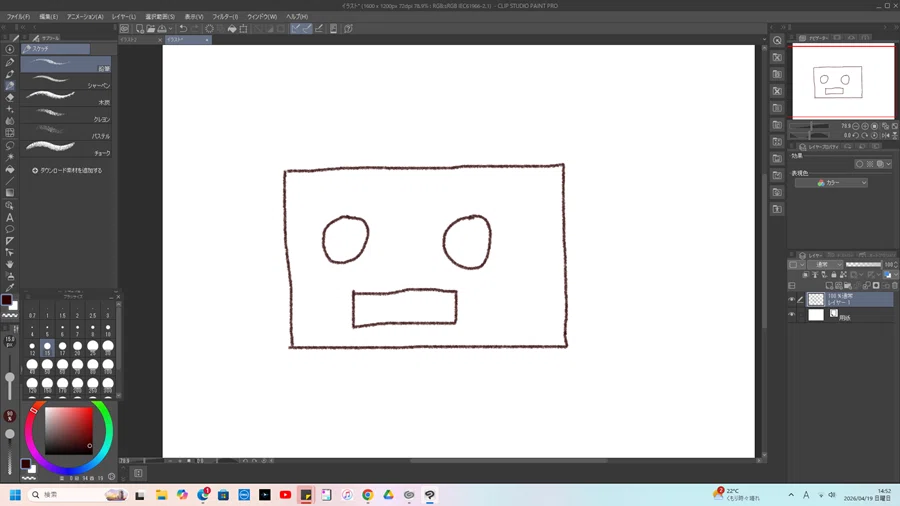Open the レイヤー(L) menu
The image size is (900, 506).
[x=124, y=17]
